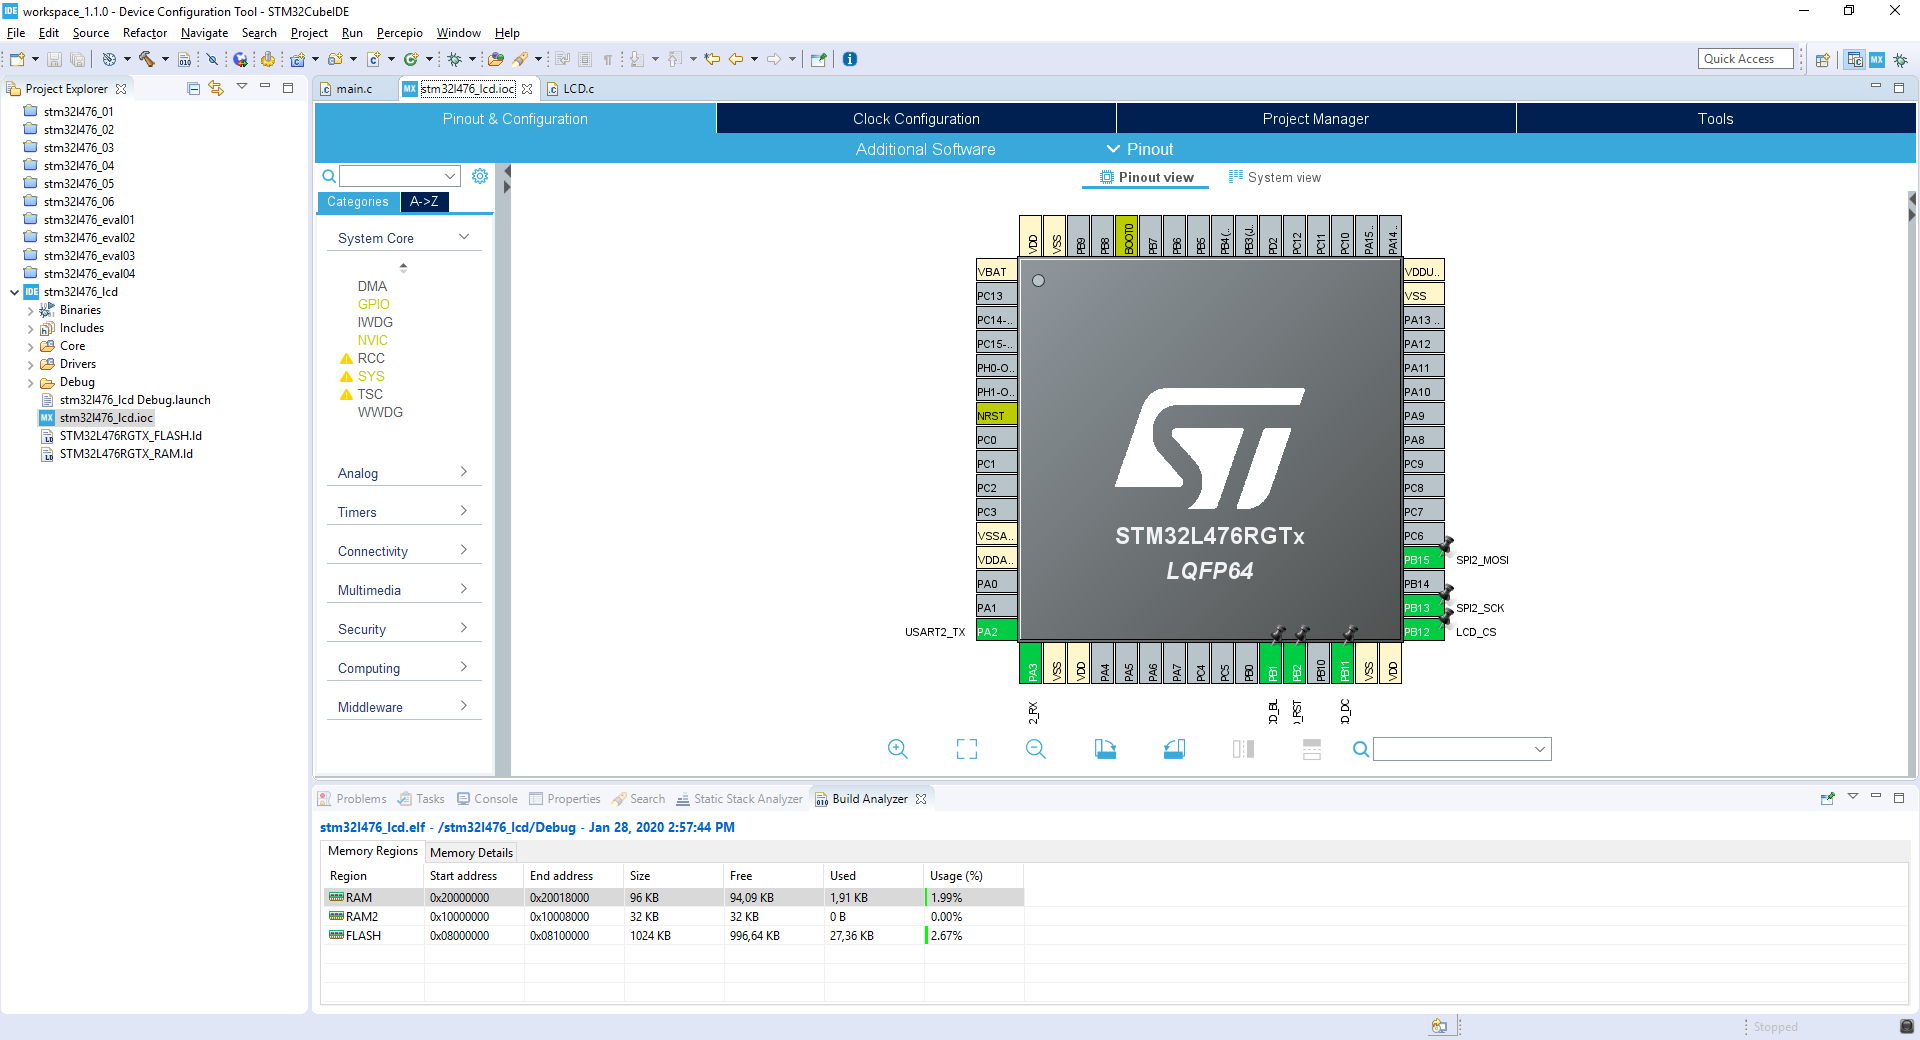Screen dimensions: 1920x1040
Task: Switch to System view
Action: tap(1275, 178)
